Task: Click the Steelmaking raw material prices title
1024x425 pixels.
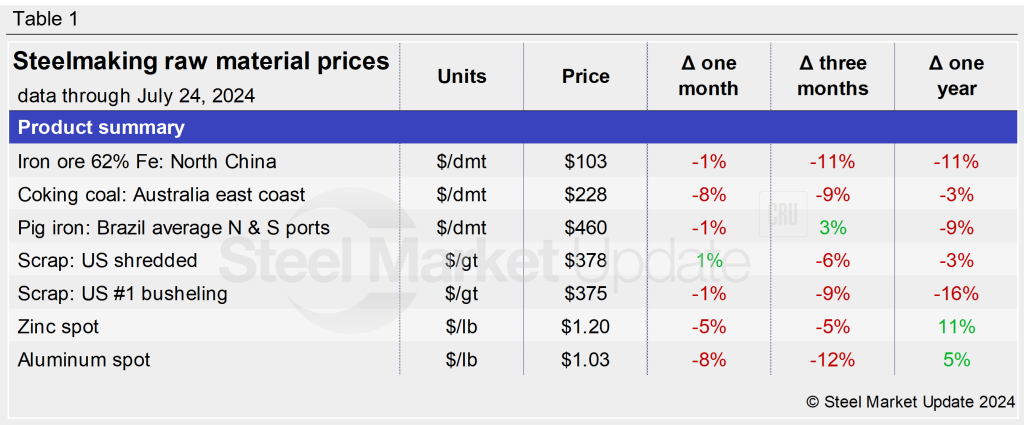Action: tap(201, 62)
